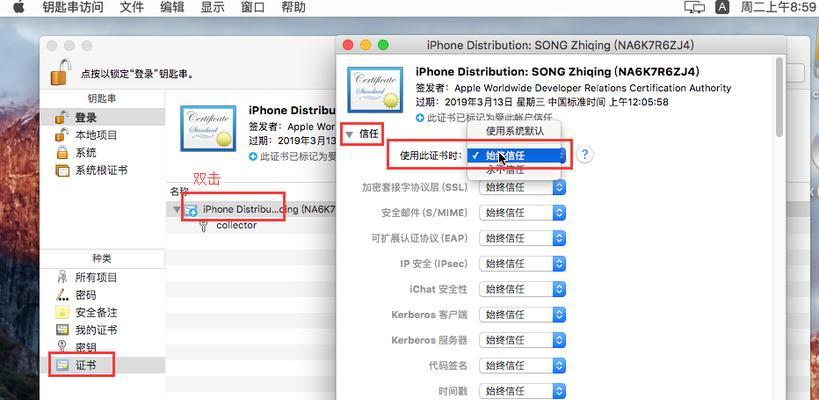This screenshot has width=819, height=400.
Task: Click the 我的证书 icon
Action: pos(62,330)
